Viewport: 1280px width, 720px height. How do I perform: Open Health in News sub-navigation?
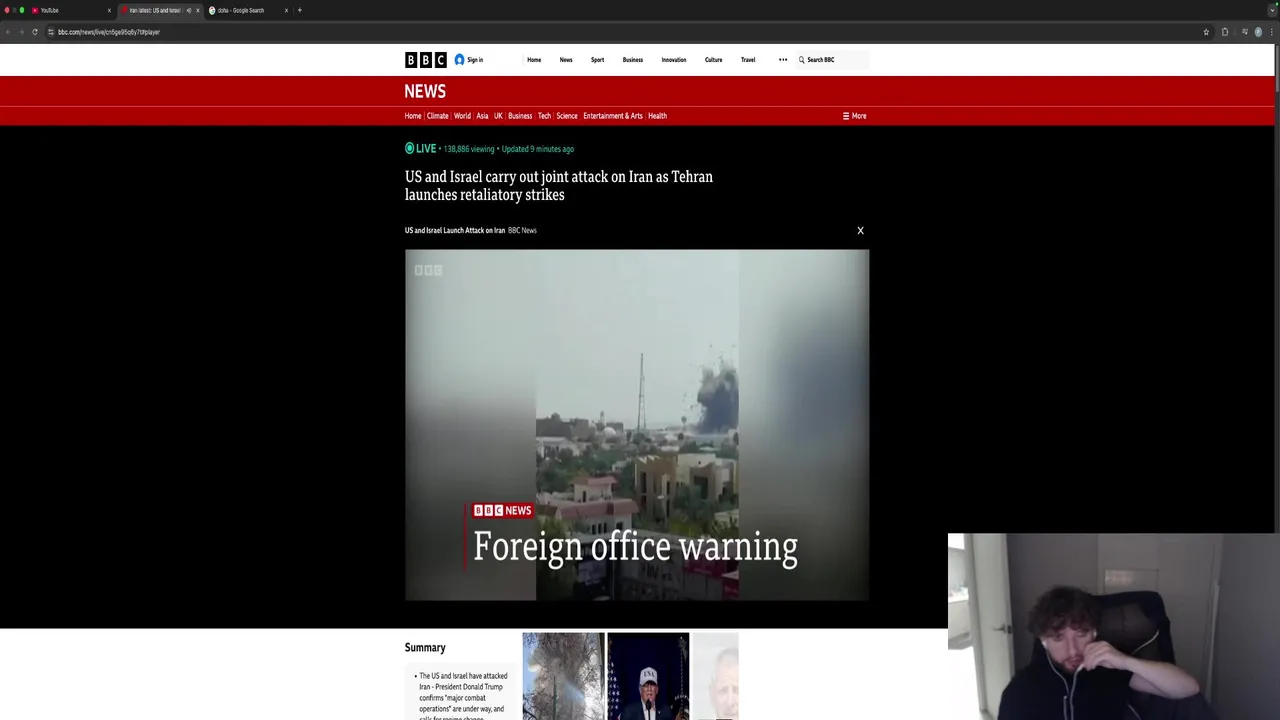[657, 116]
